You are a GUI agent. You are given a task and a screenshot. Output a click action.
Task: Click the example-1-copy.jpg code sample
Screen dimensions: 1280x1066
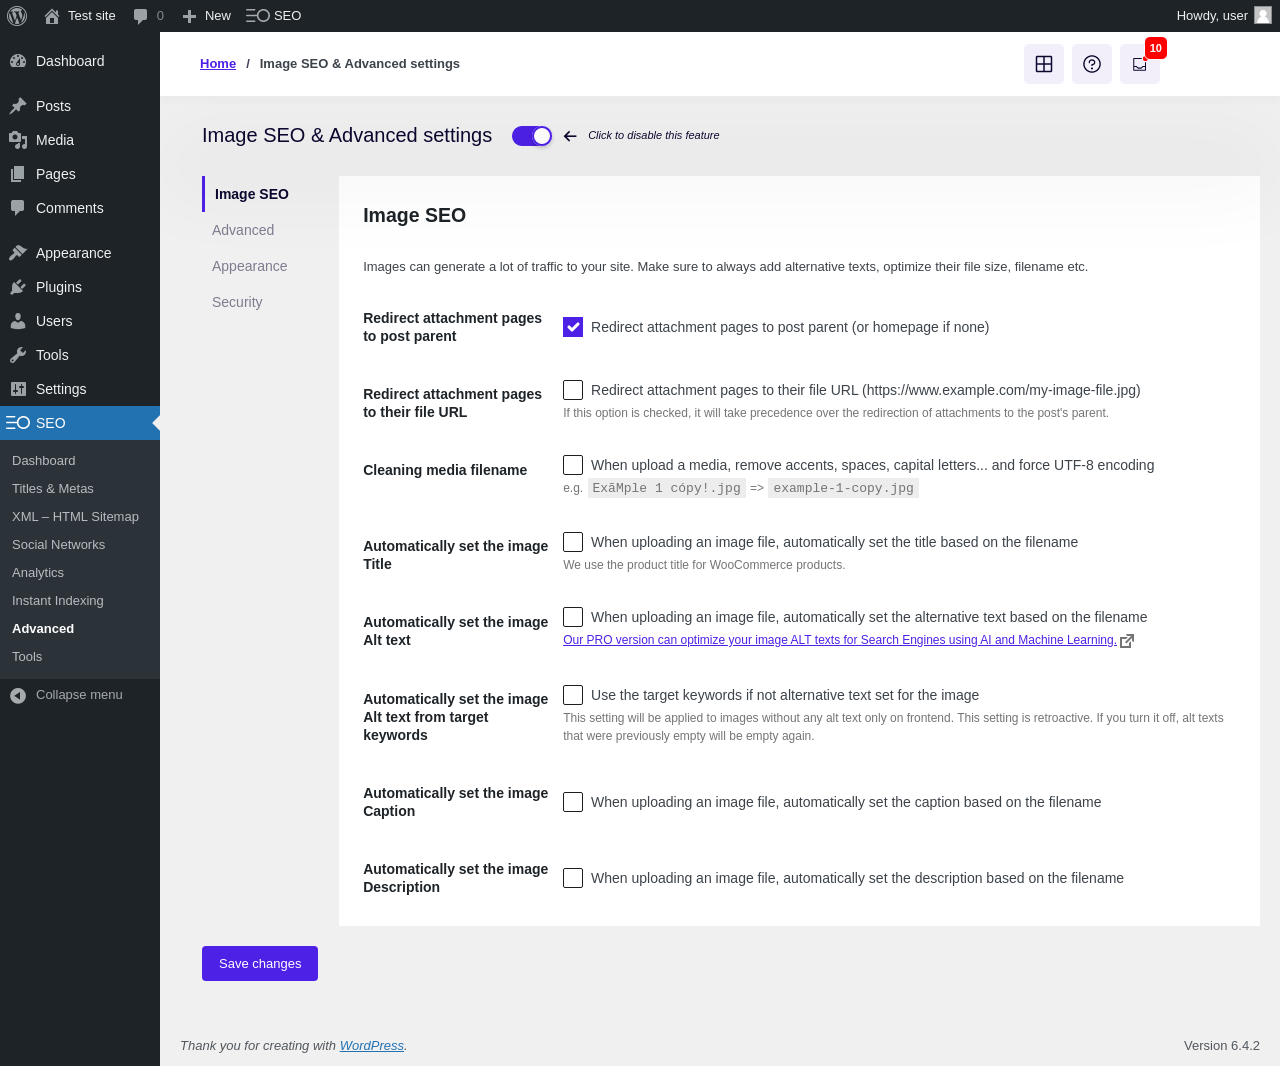pos(843,488)
